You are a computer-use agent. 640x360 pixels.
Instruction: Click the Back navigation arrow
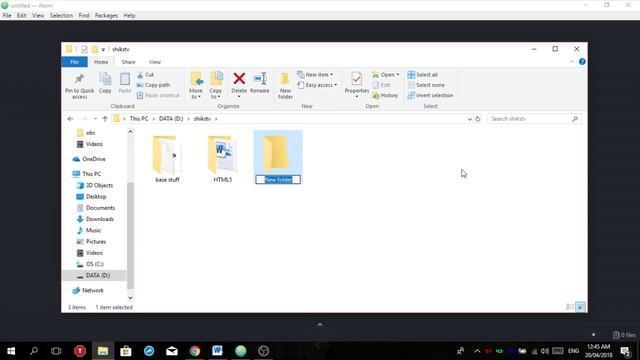(70, 119)
